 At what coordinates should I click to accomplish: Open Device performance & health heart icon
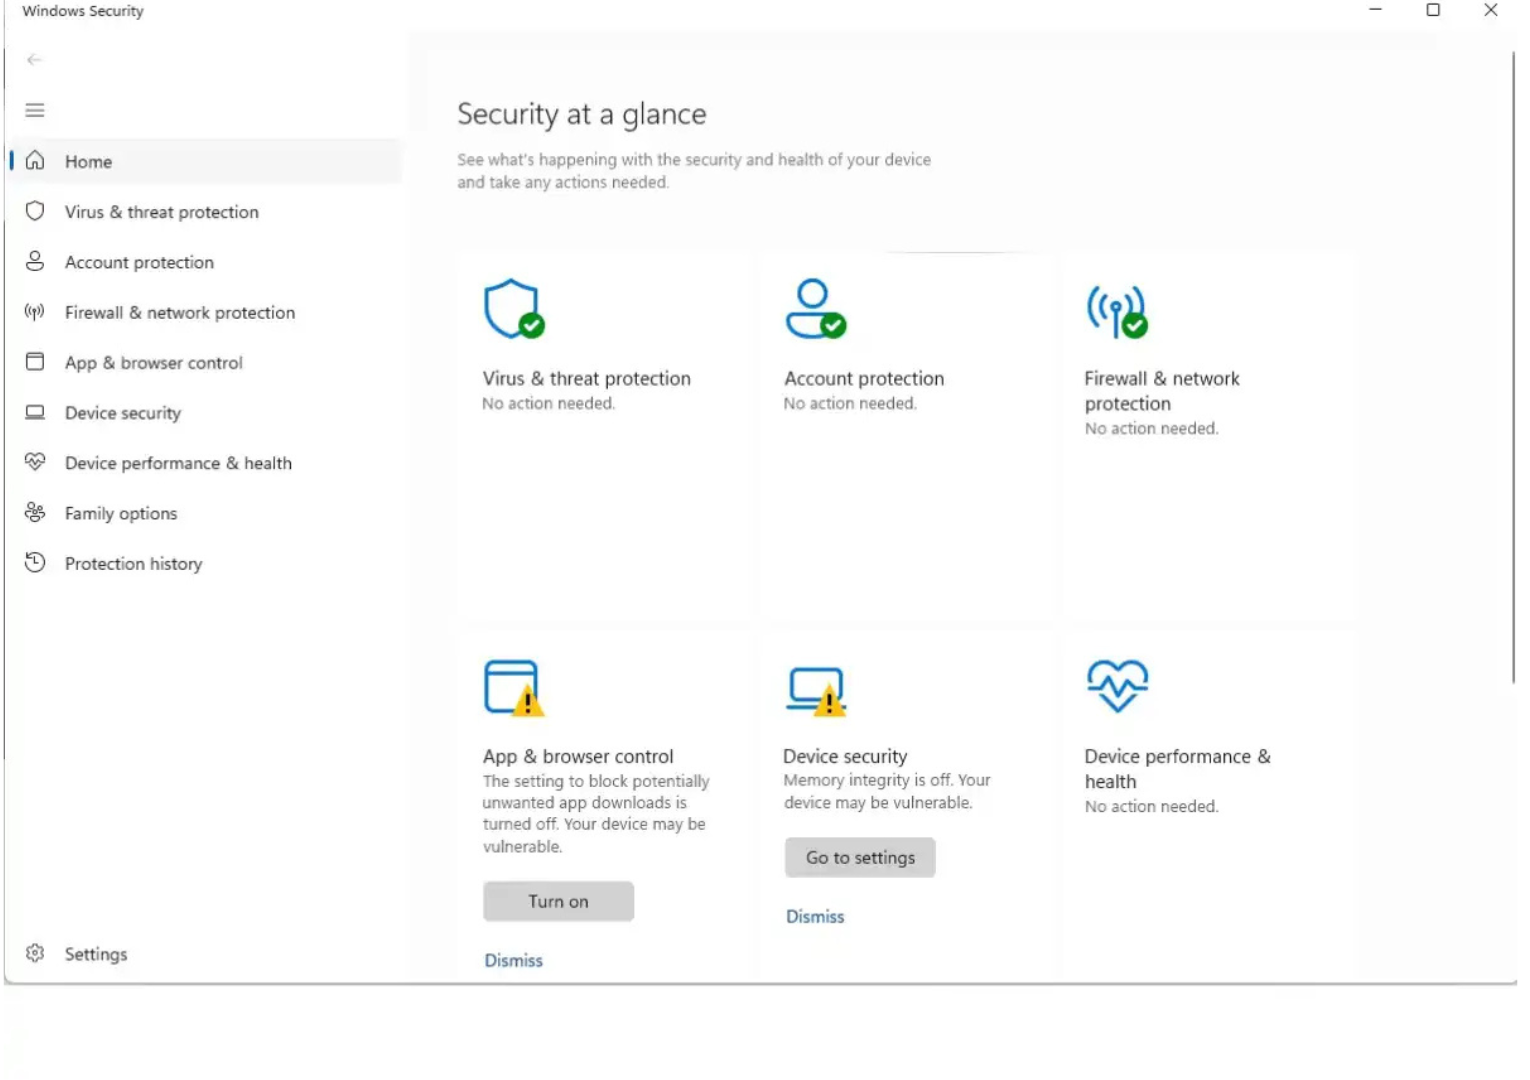pyautogui.click(x=34, y=462)
